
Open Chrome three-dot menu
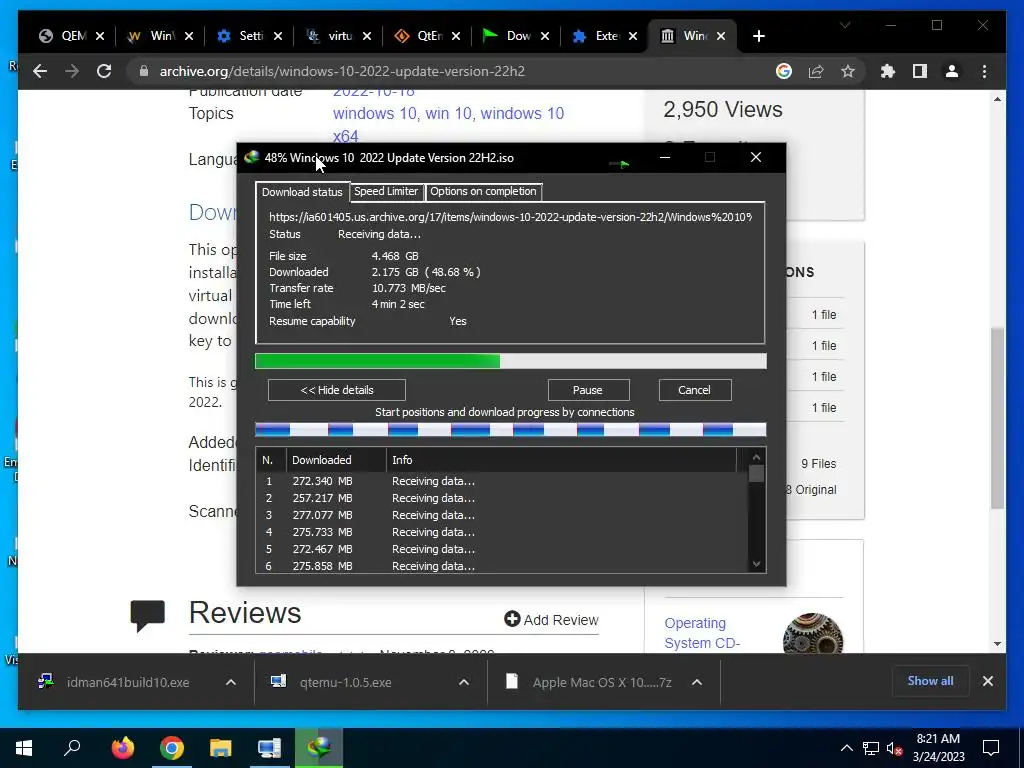coord(984,71)
